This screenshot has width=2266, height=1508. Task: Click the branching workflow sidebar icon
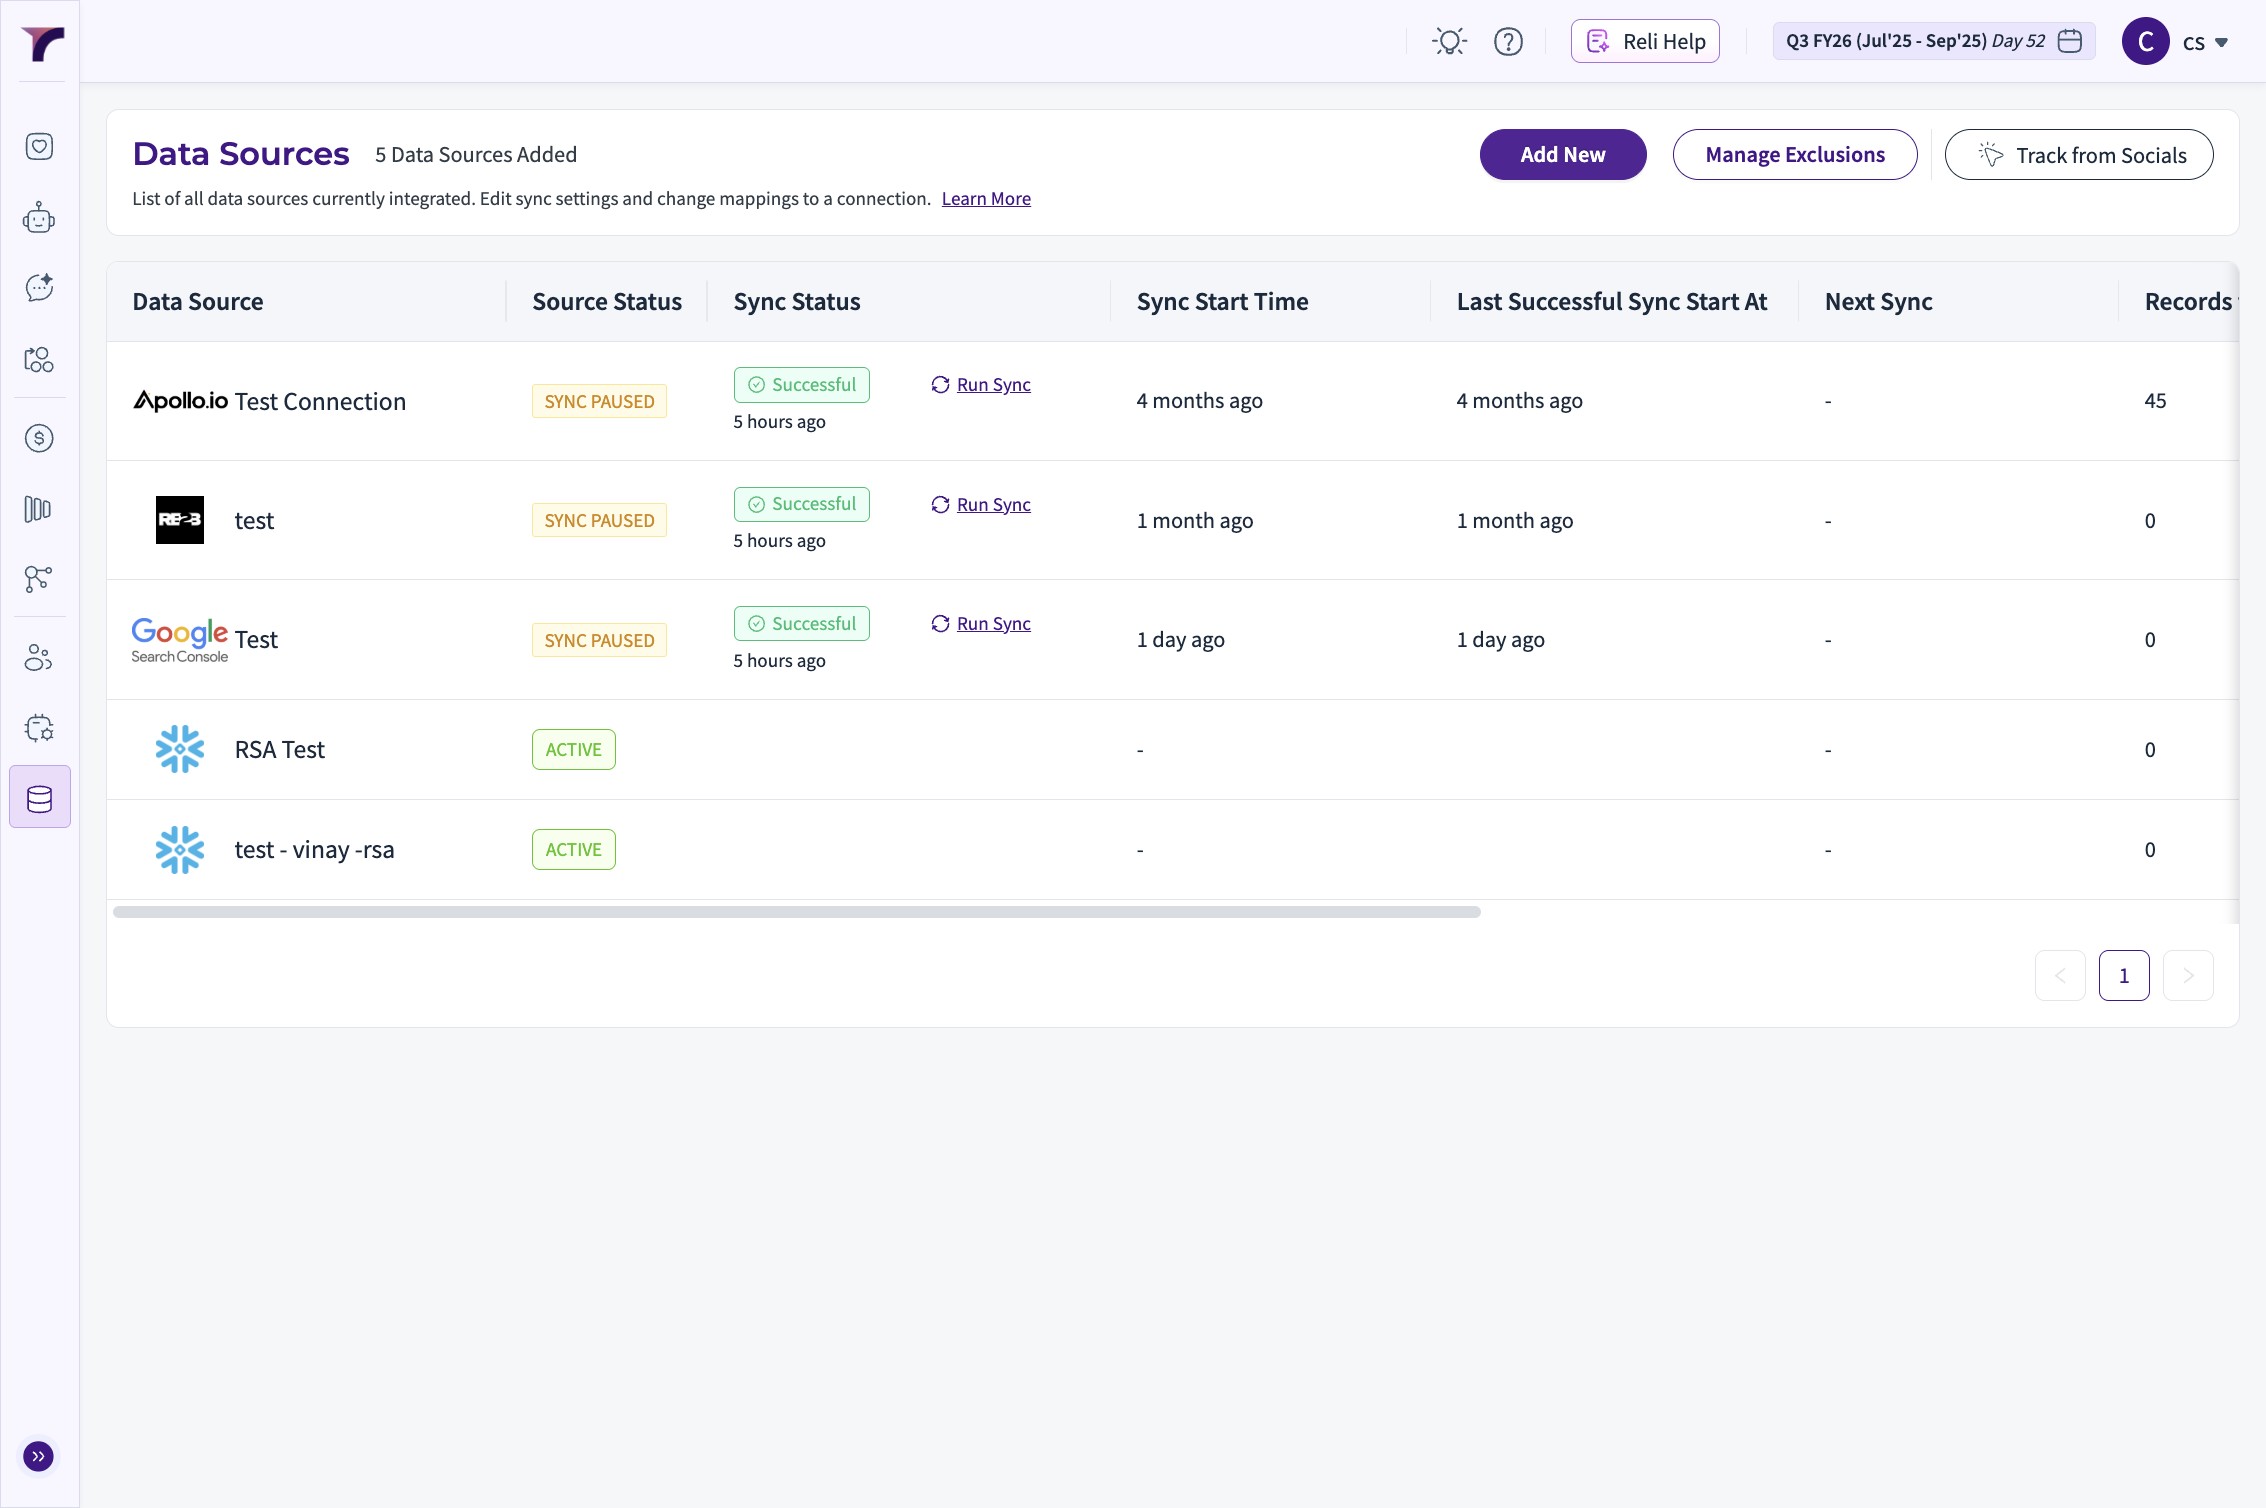[39, 579]
